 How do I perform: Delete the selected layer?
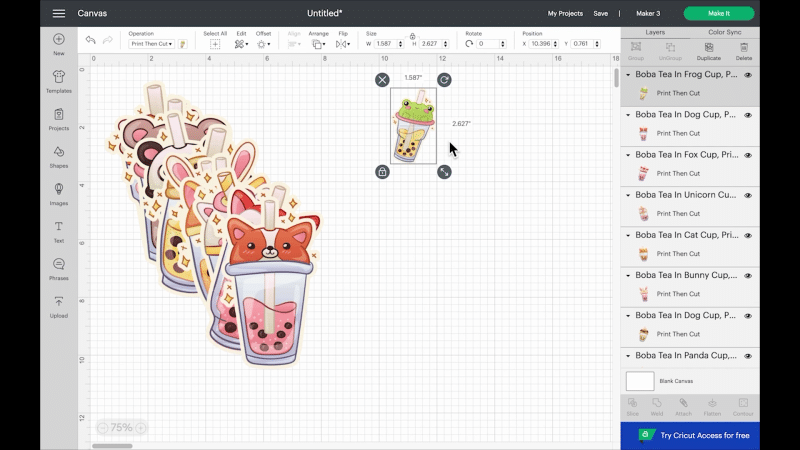(743, 52)
